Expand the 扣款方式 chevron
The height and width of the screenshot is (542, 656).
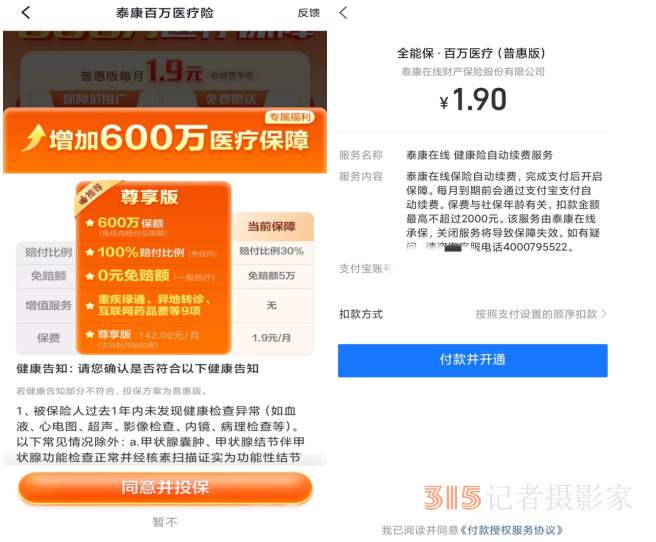[604, 314]
